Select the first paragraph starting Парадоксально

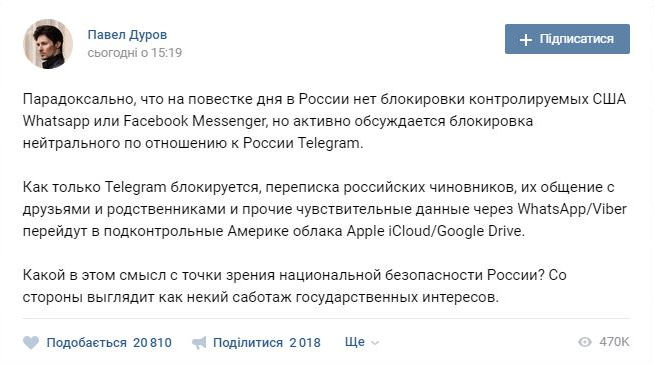[x=324, y=121]
